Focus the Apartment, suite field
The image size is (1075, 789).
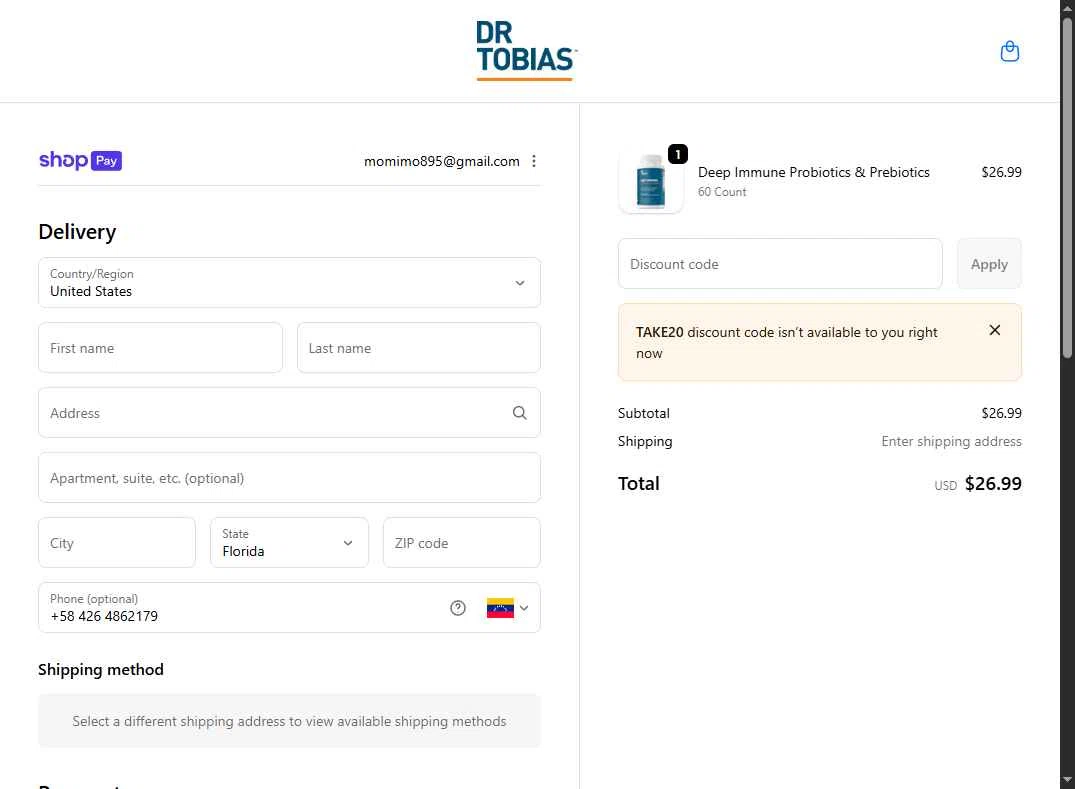[289, 478]
